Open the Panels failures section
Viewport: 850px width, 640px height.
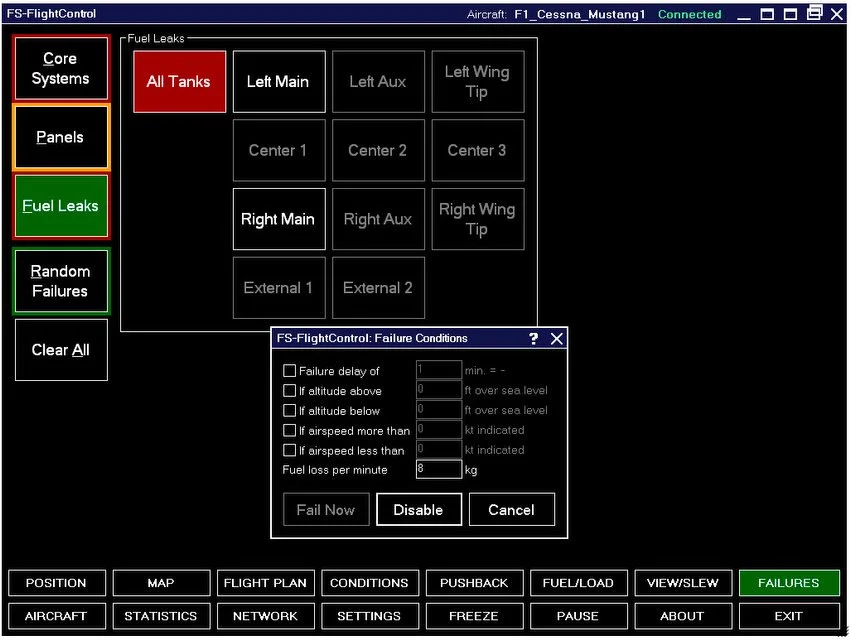60,137
